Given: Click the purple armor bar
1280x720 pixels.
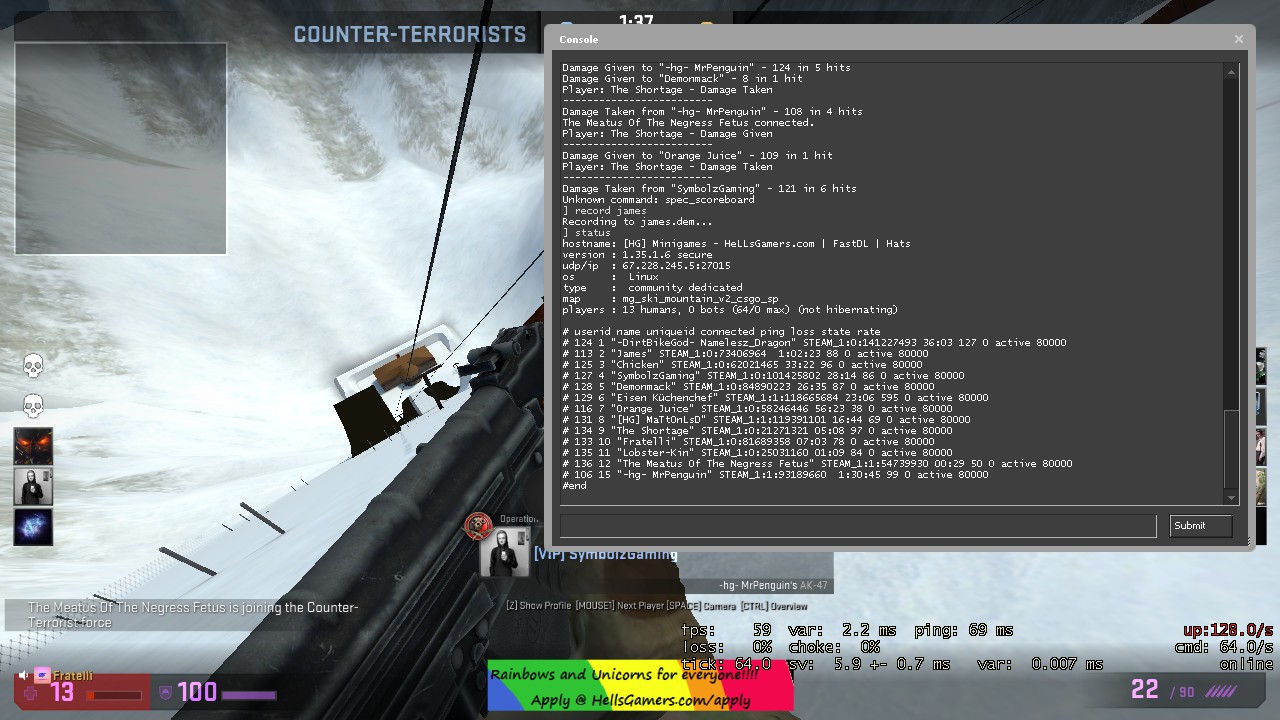Looking at the screenshot, I should (248, 694).
